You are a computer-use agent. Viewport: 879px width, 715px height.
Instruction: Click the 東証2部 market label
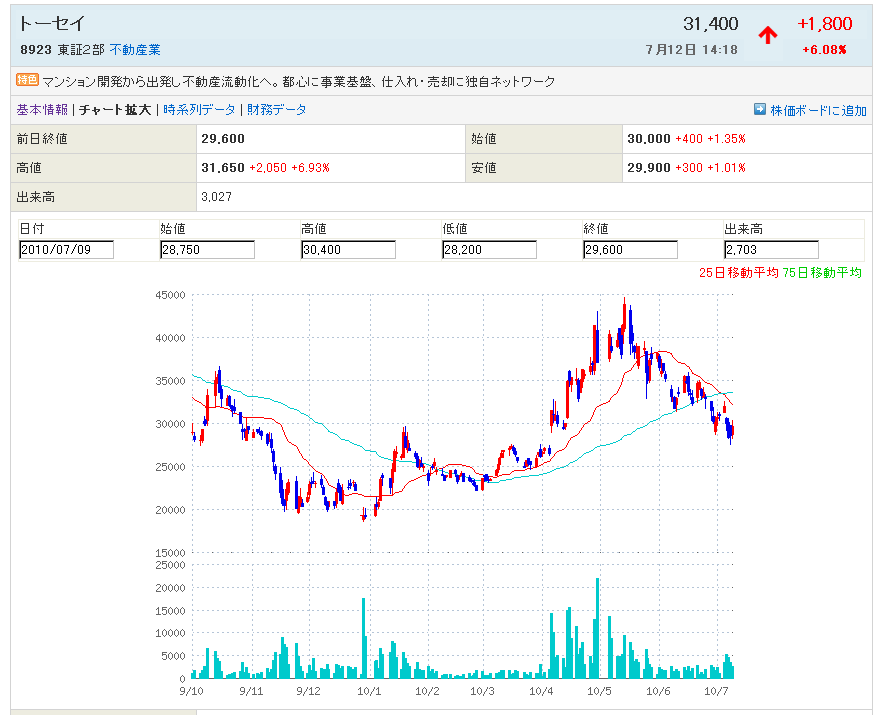[x=81, y=50]
